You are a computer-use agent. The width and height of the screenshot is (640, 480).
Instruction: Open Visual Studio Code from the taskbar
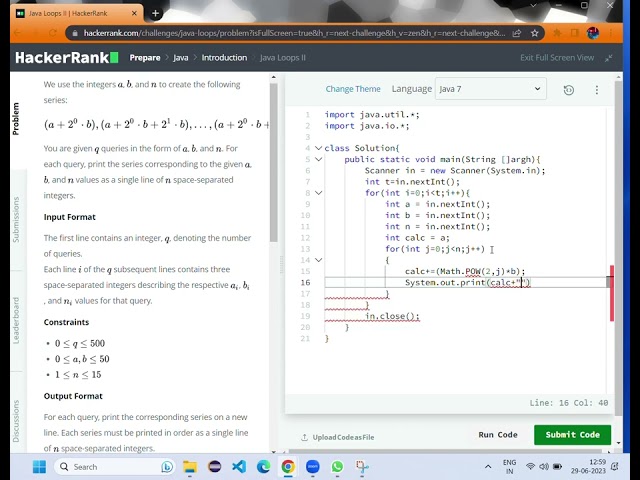click(x=239, y=467)
